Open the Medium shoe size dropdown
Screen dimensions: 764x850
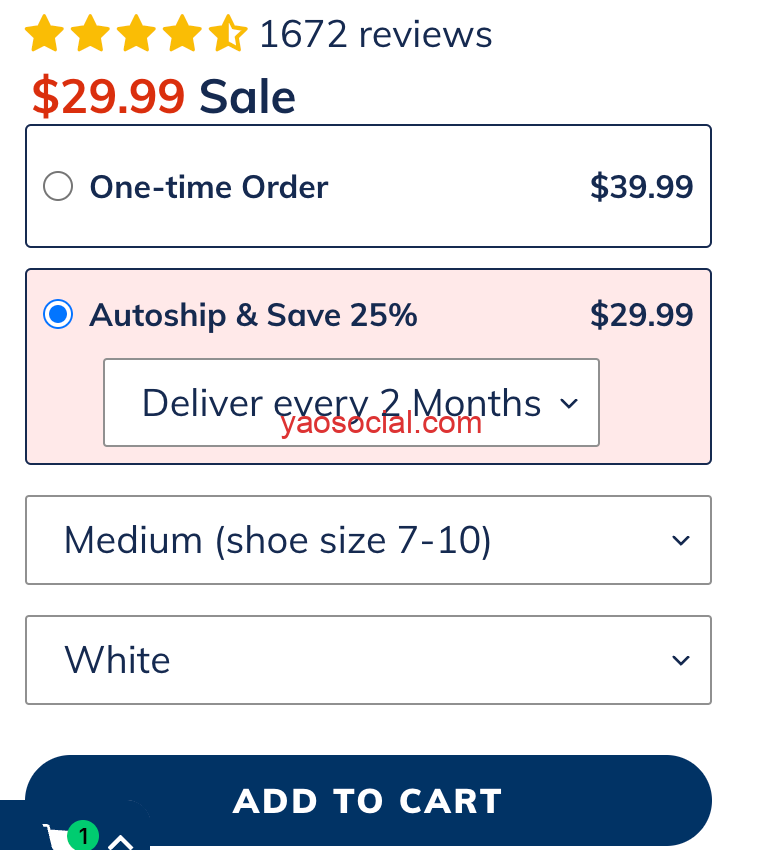pyautogui.click(x=367, y=541)
